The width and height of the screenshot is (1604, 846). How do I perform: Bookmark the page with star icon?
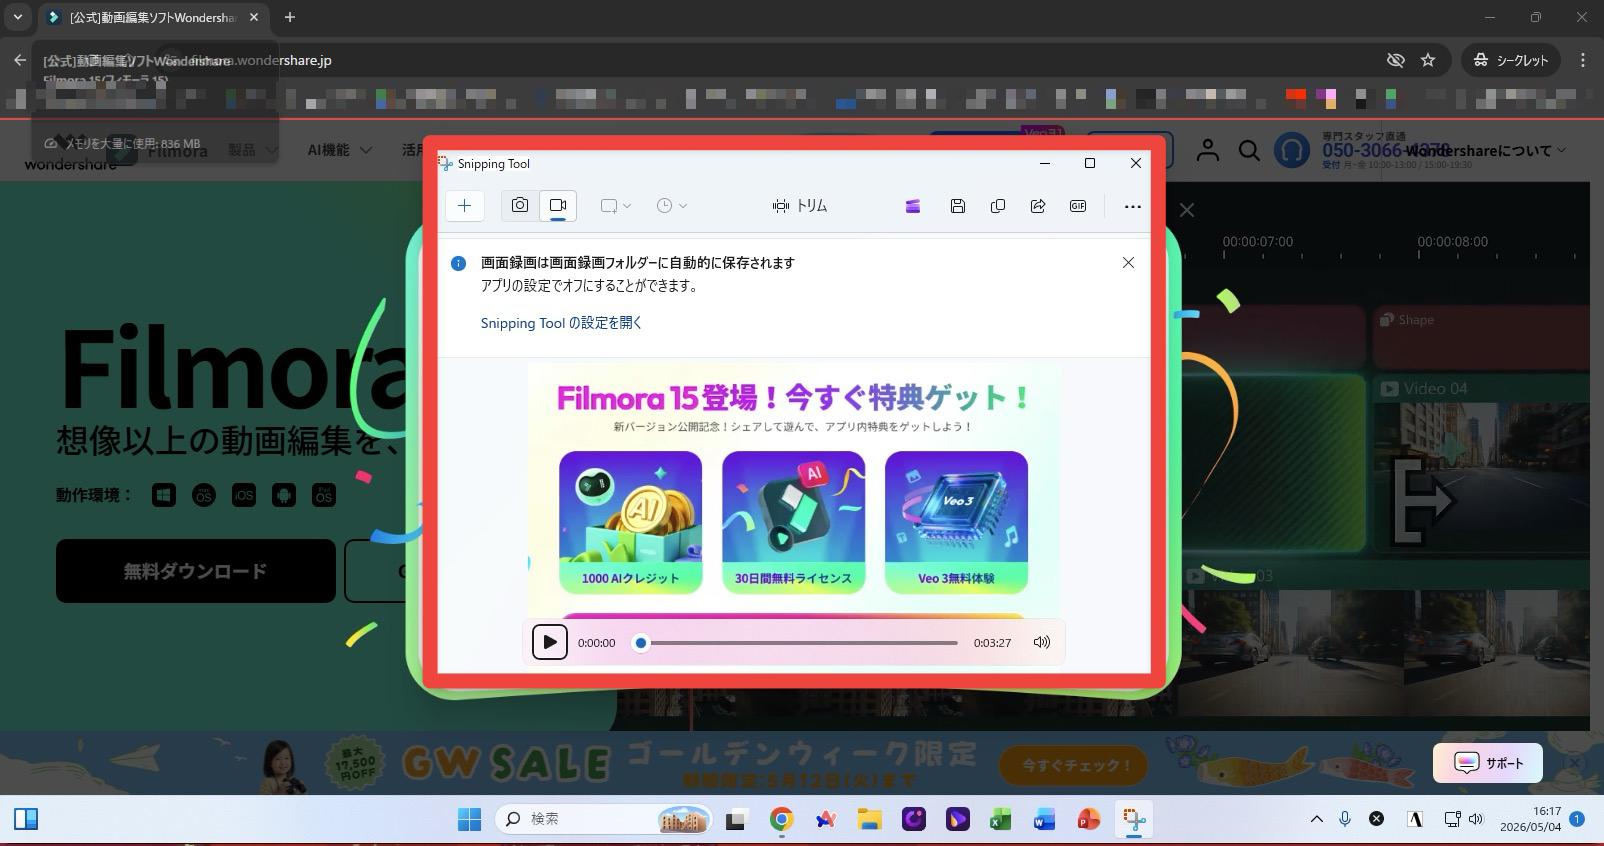tap(1428, 60)
